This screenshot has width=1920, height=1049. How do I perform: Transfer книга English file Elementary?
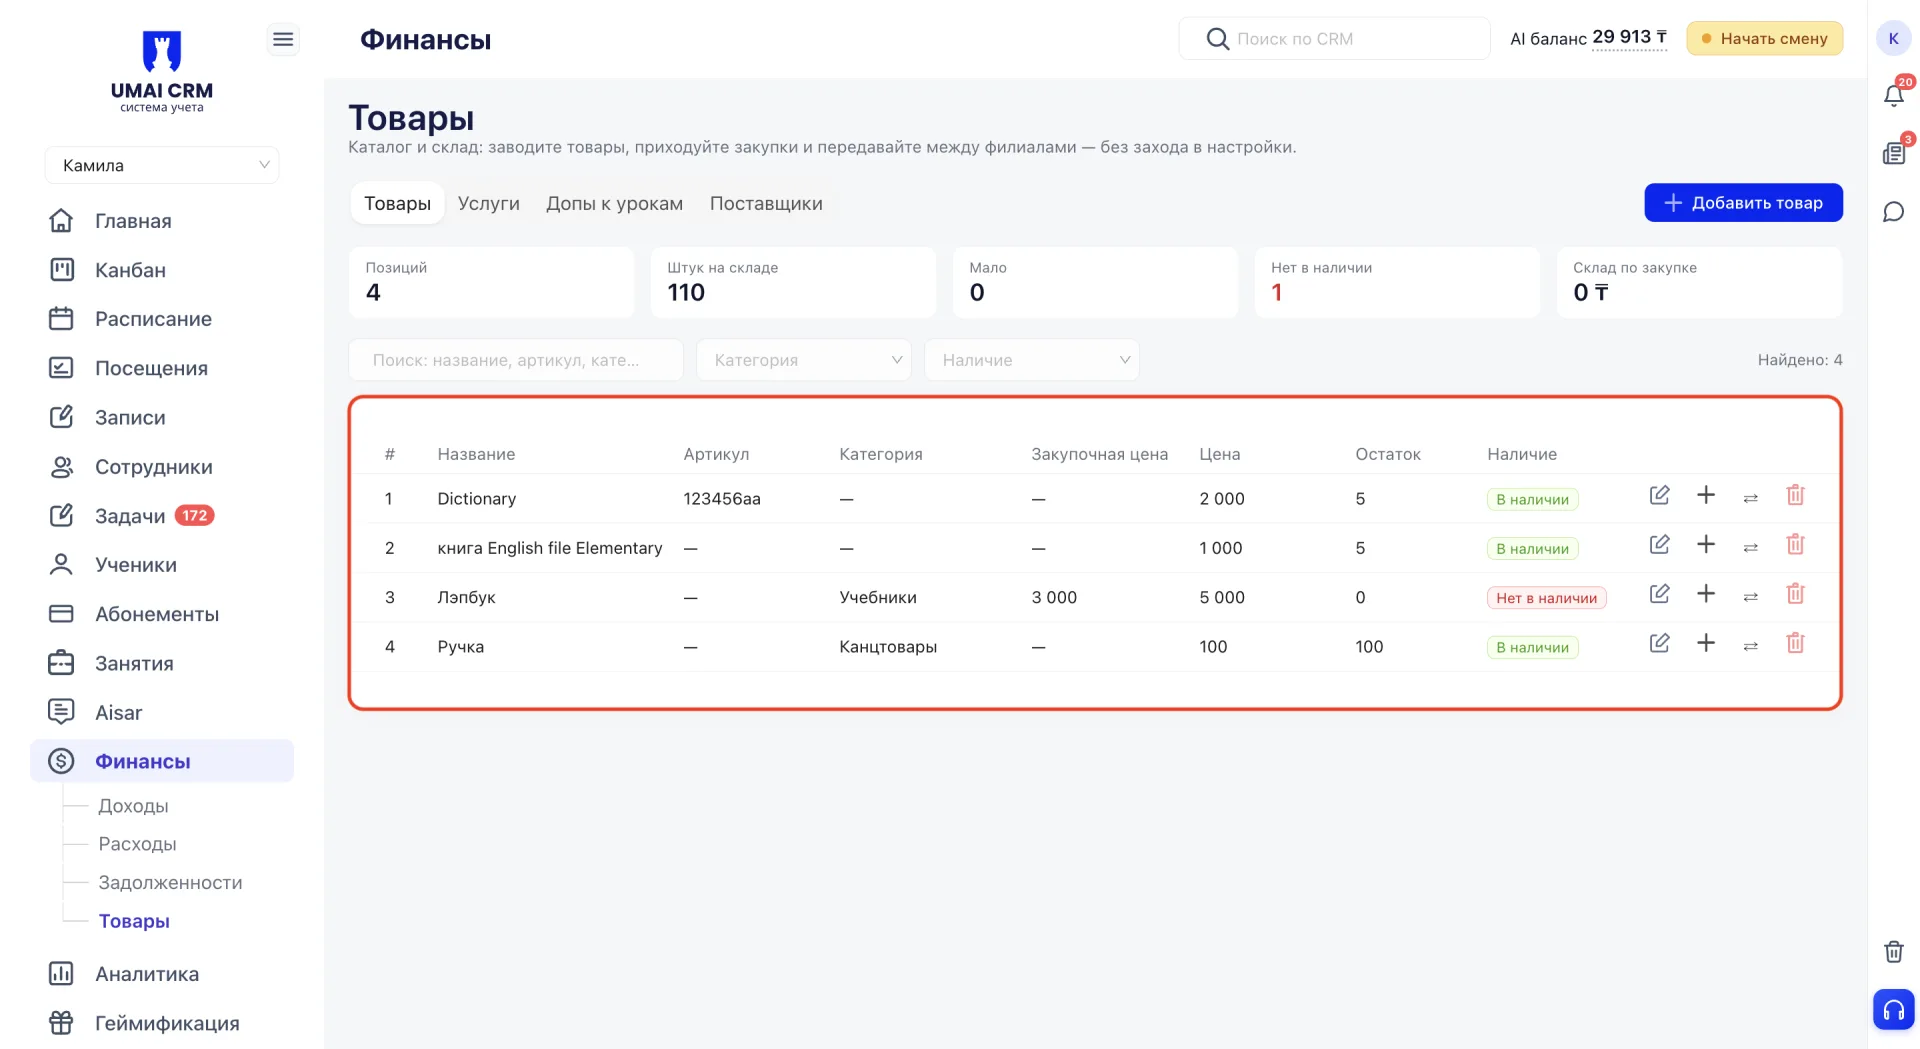tap(1750, 547)
